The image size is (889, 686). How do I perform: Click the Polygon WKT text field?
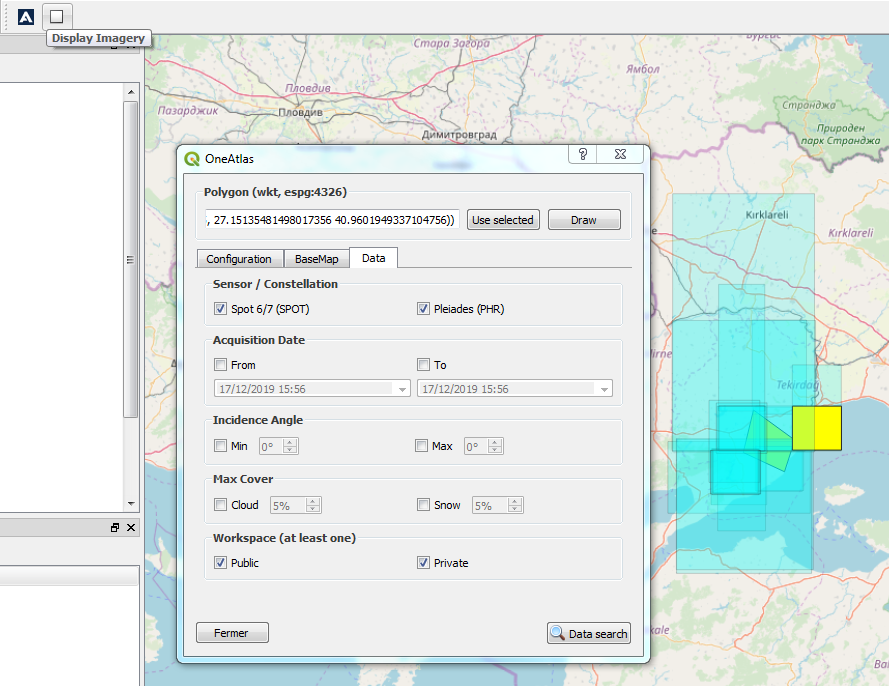click(x=332, y=220)
